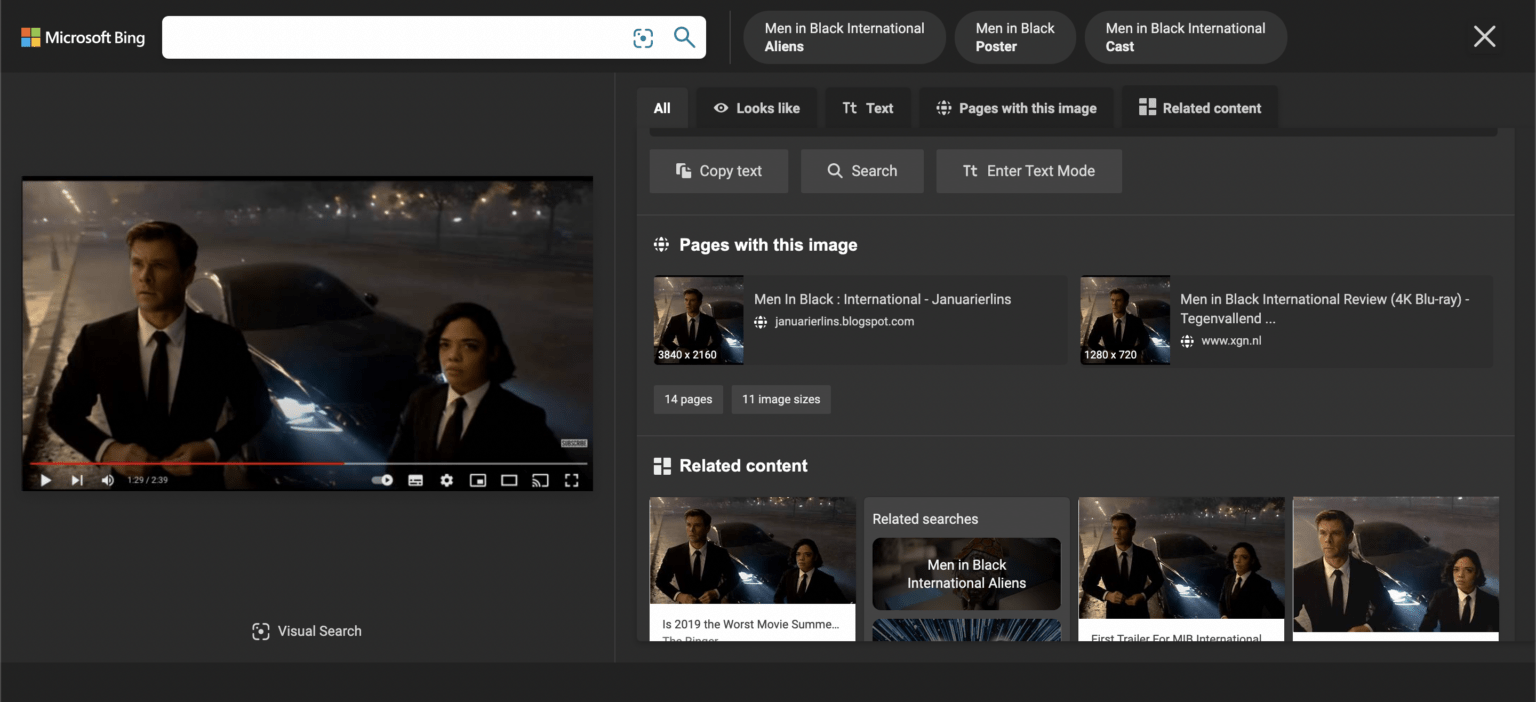Switch to the Text tab
Screen dimensions: 1536x702
[x=867, y=108]
